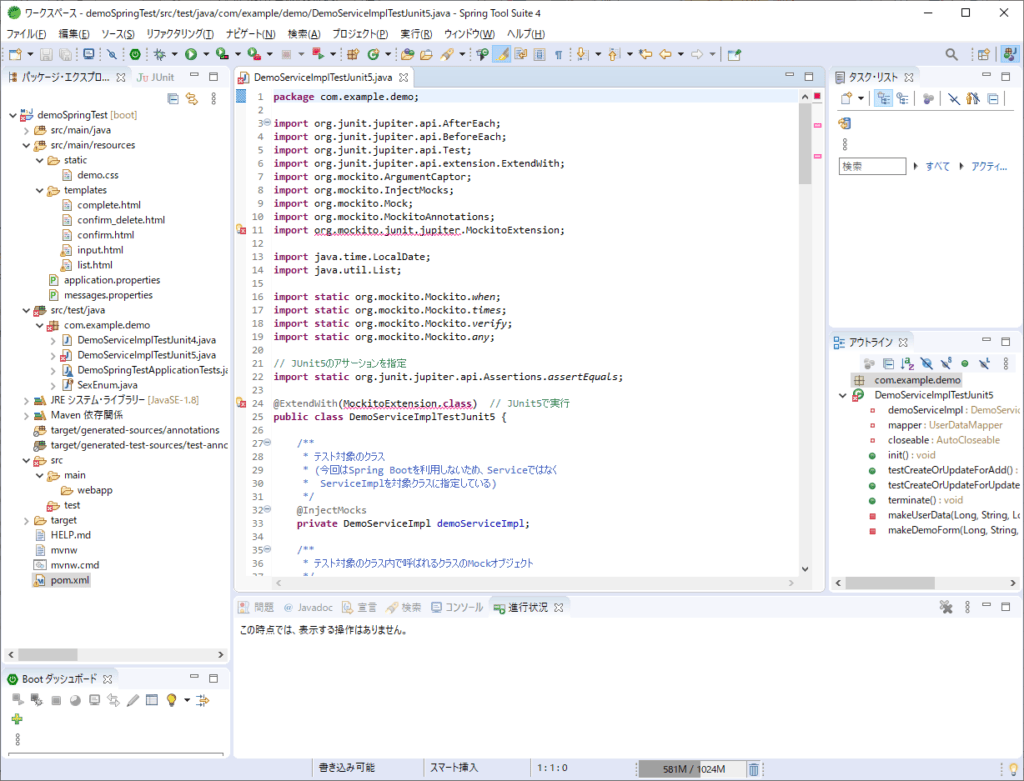
Task: Open the Run button dropdown arrow
Action: tap(206, 55)
